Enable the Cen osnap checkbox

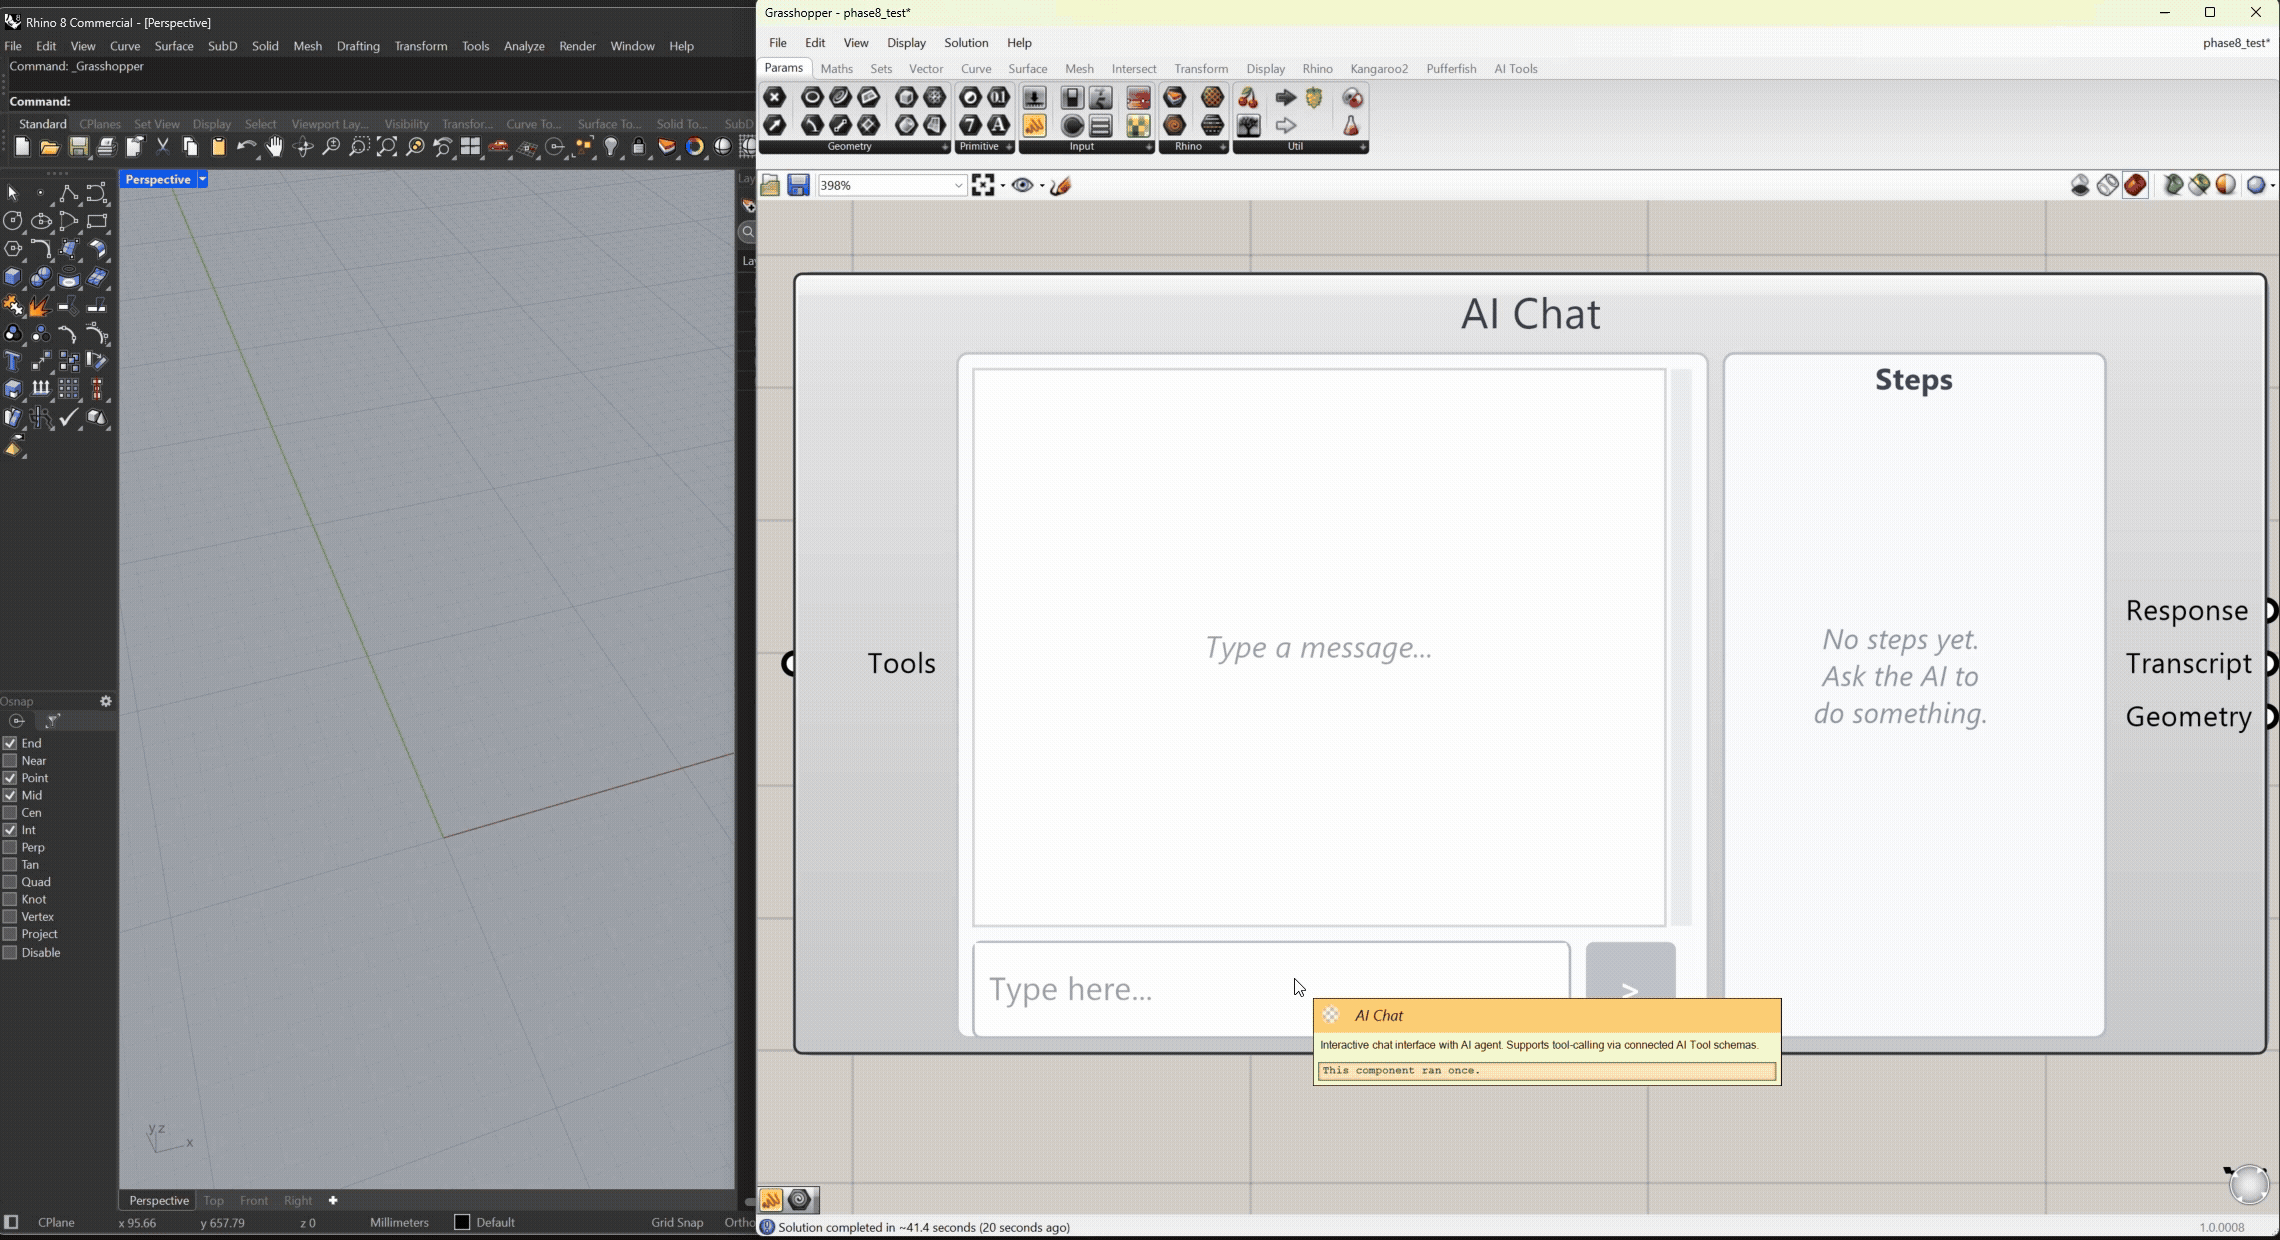10,813
